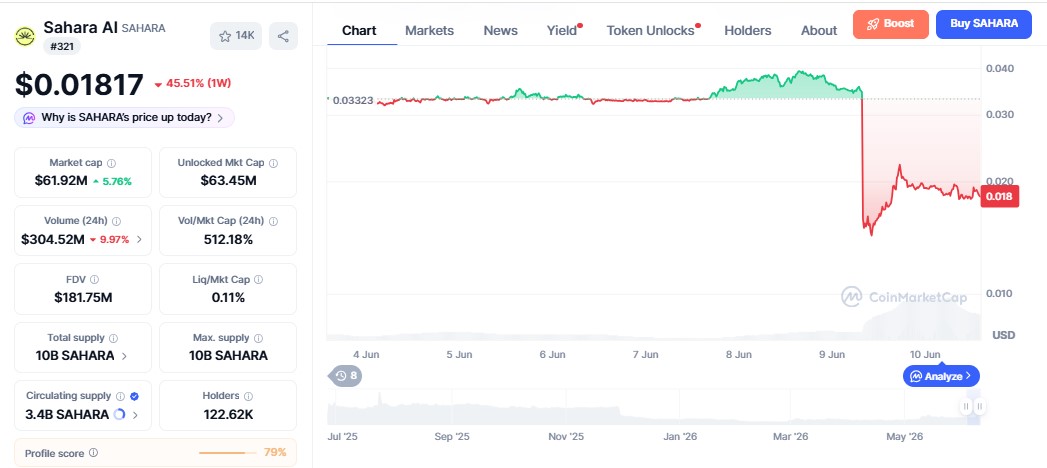The height and width of the screenshot is (468, 1047).
Task: Click the Buy SAHARA button
Action: point(984,24)
